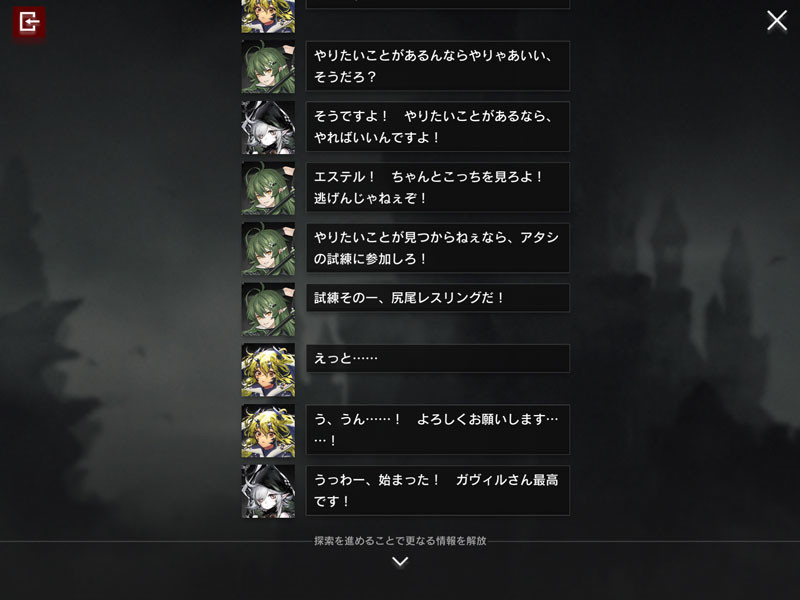800x600 pixels.
Task: Click the green-haired avatar beside やりたいことがあるんなら
Action: (268, 66)
